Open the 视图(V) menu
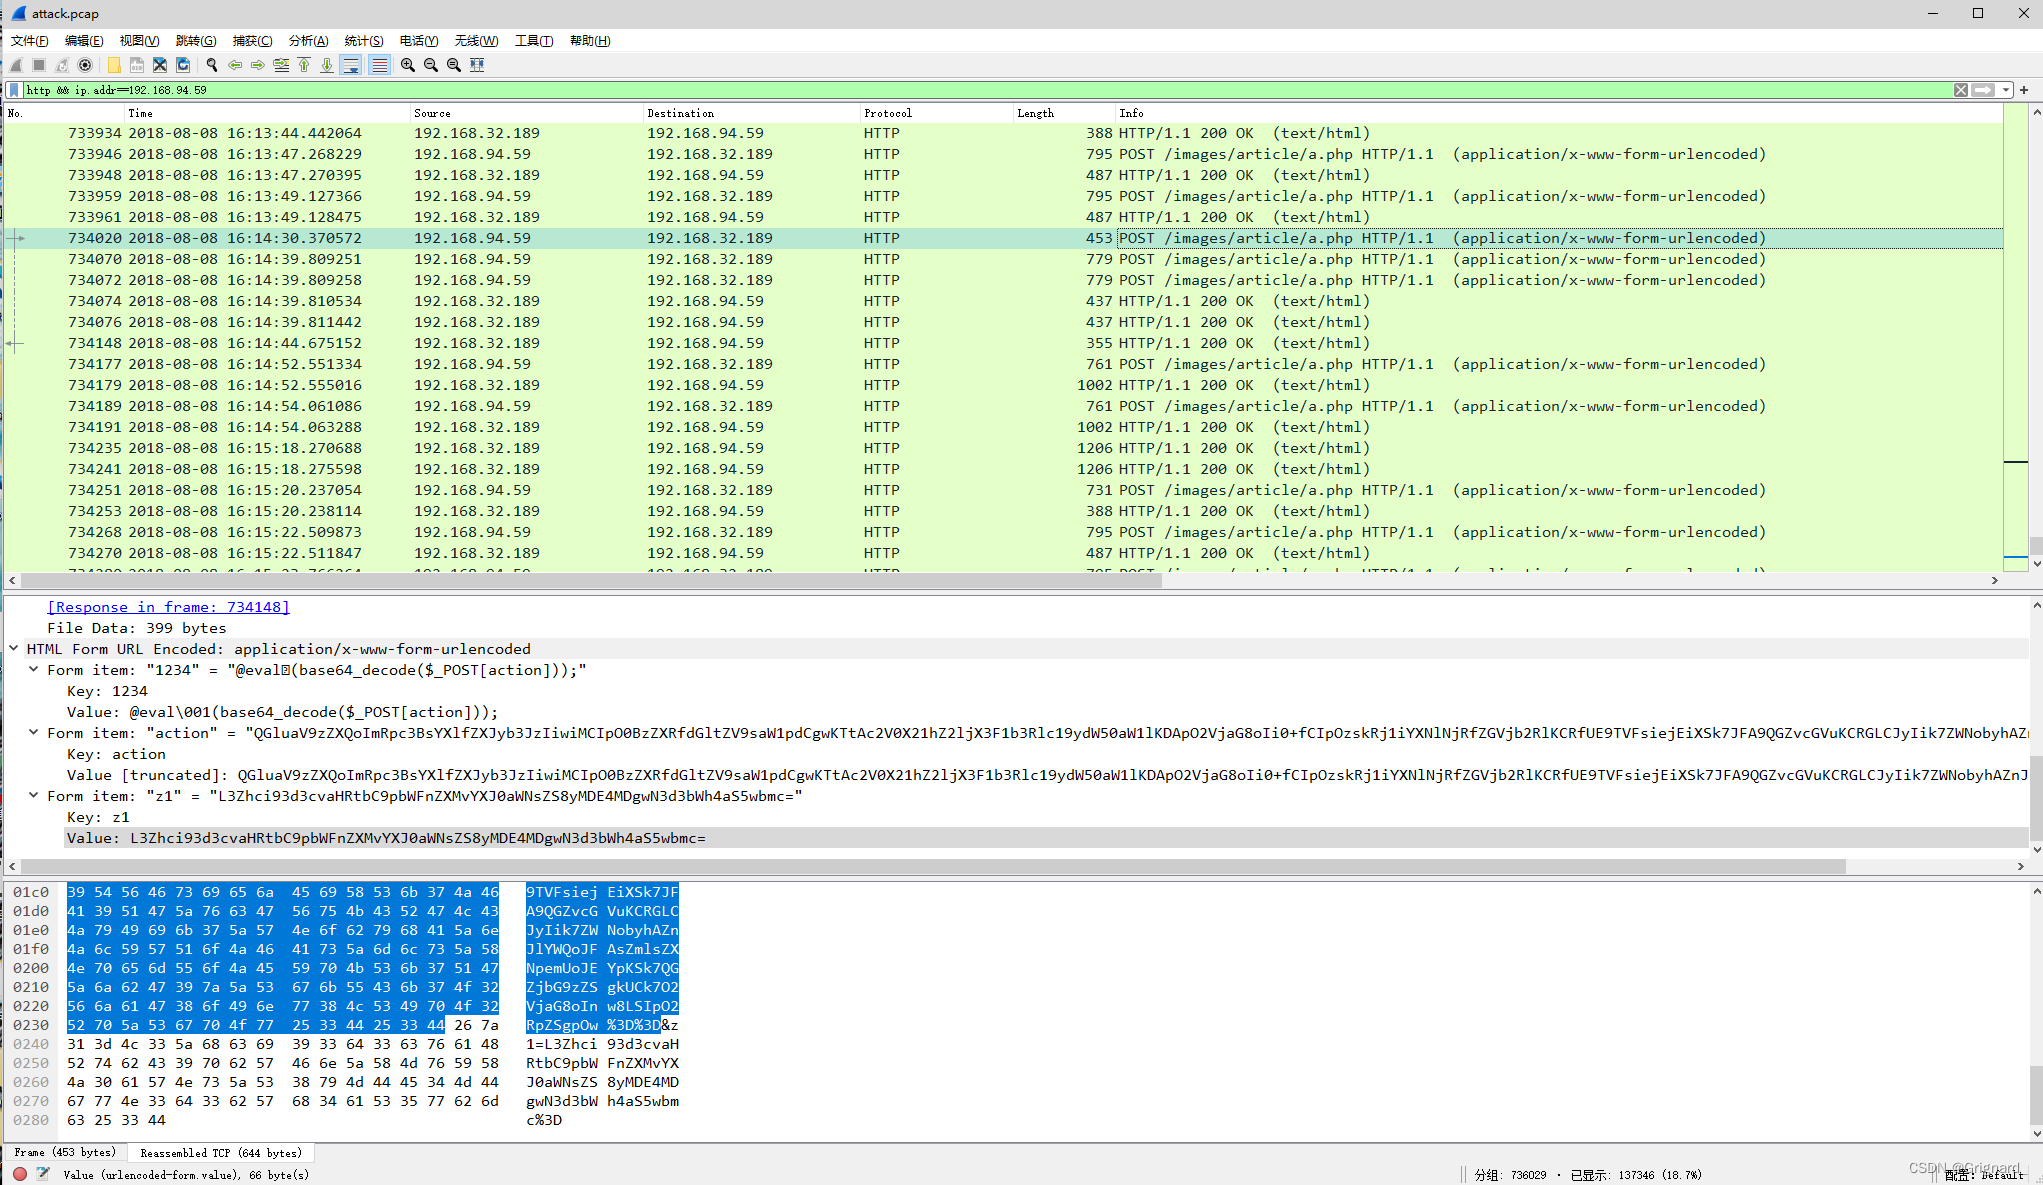Screen dimensions: 2043x1185 (x=139, y=41)
